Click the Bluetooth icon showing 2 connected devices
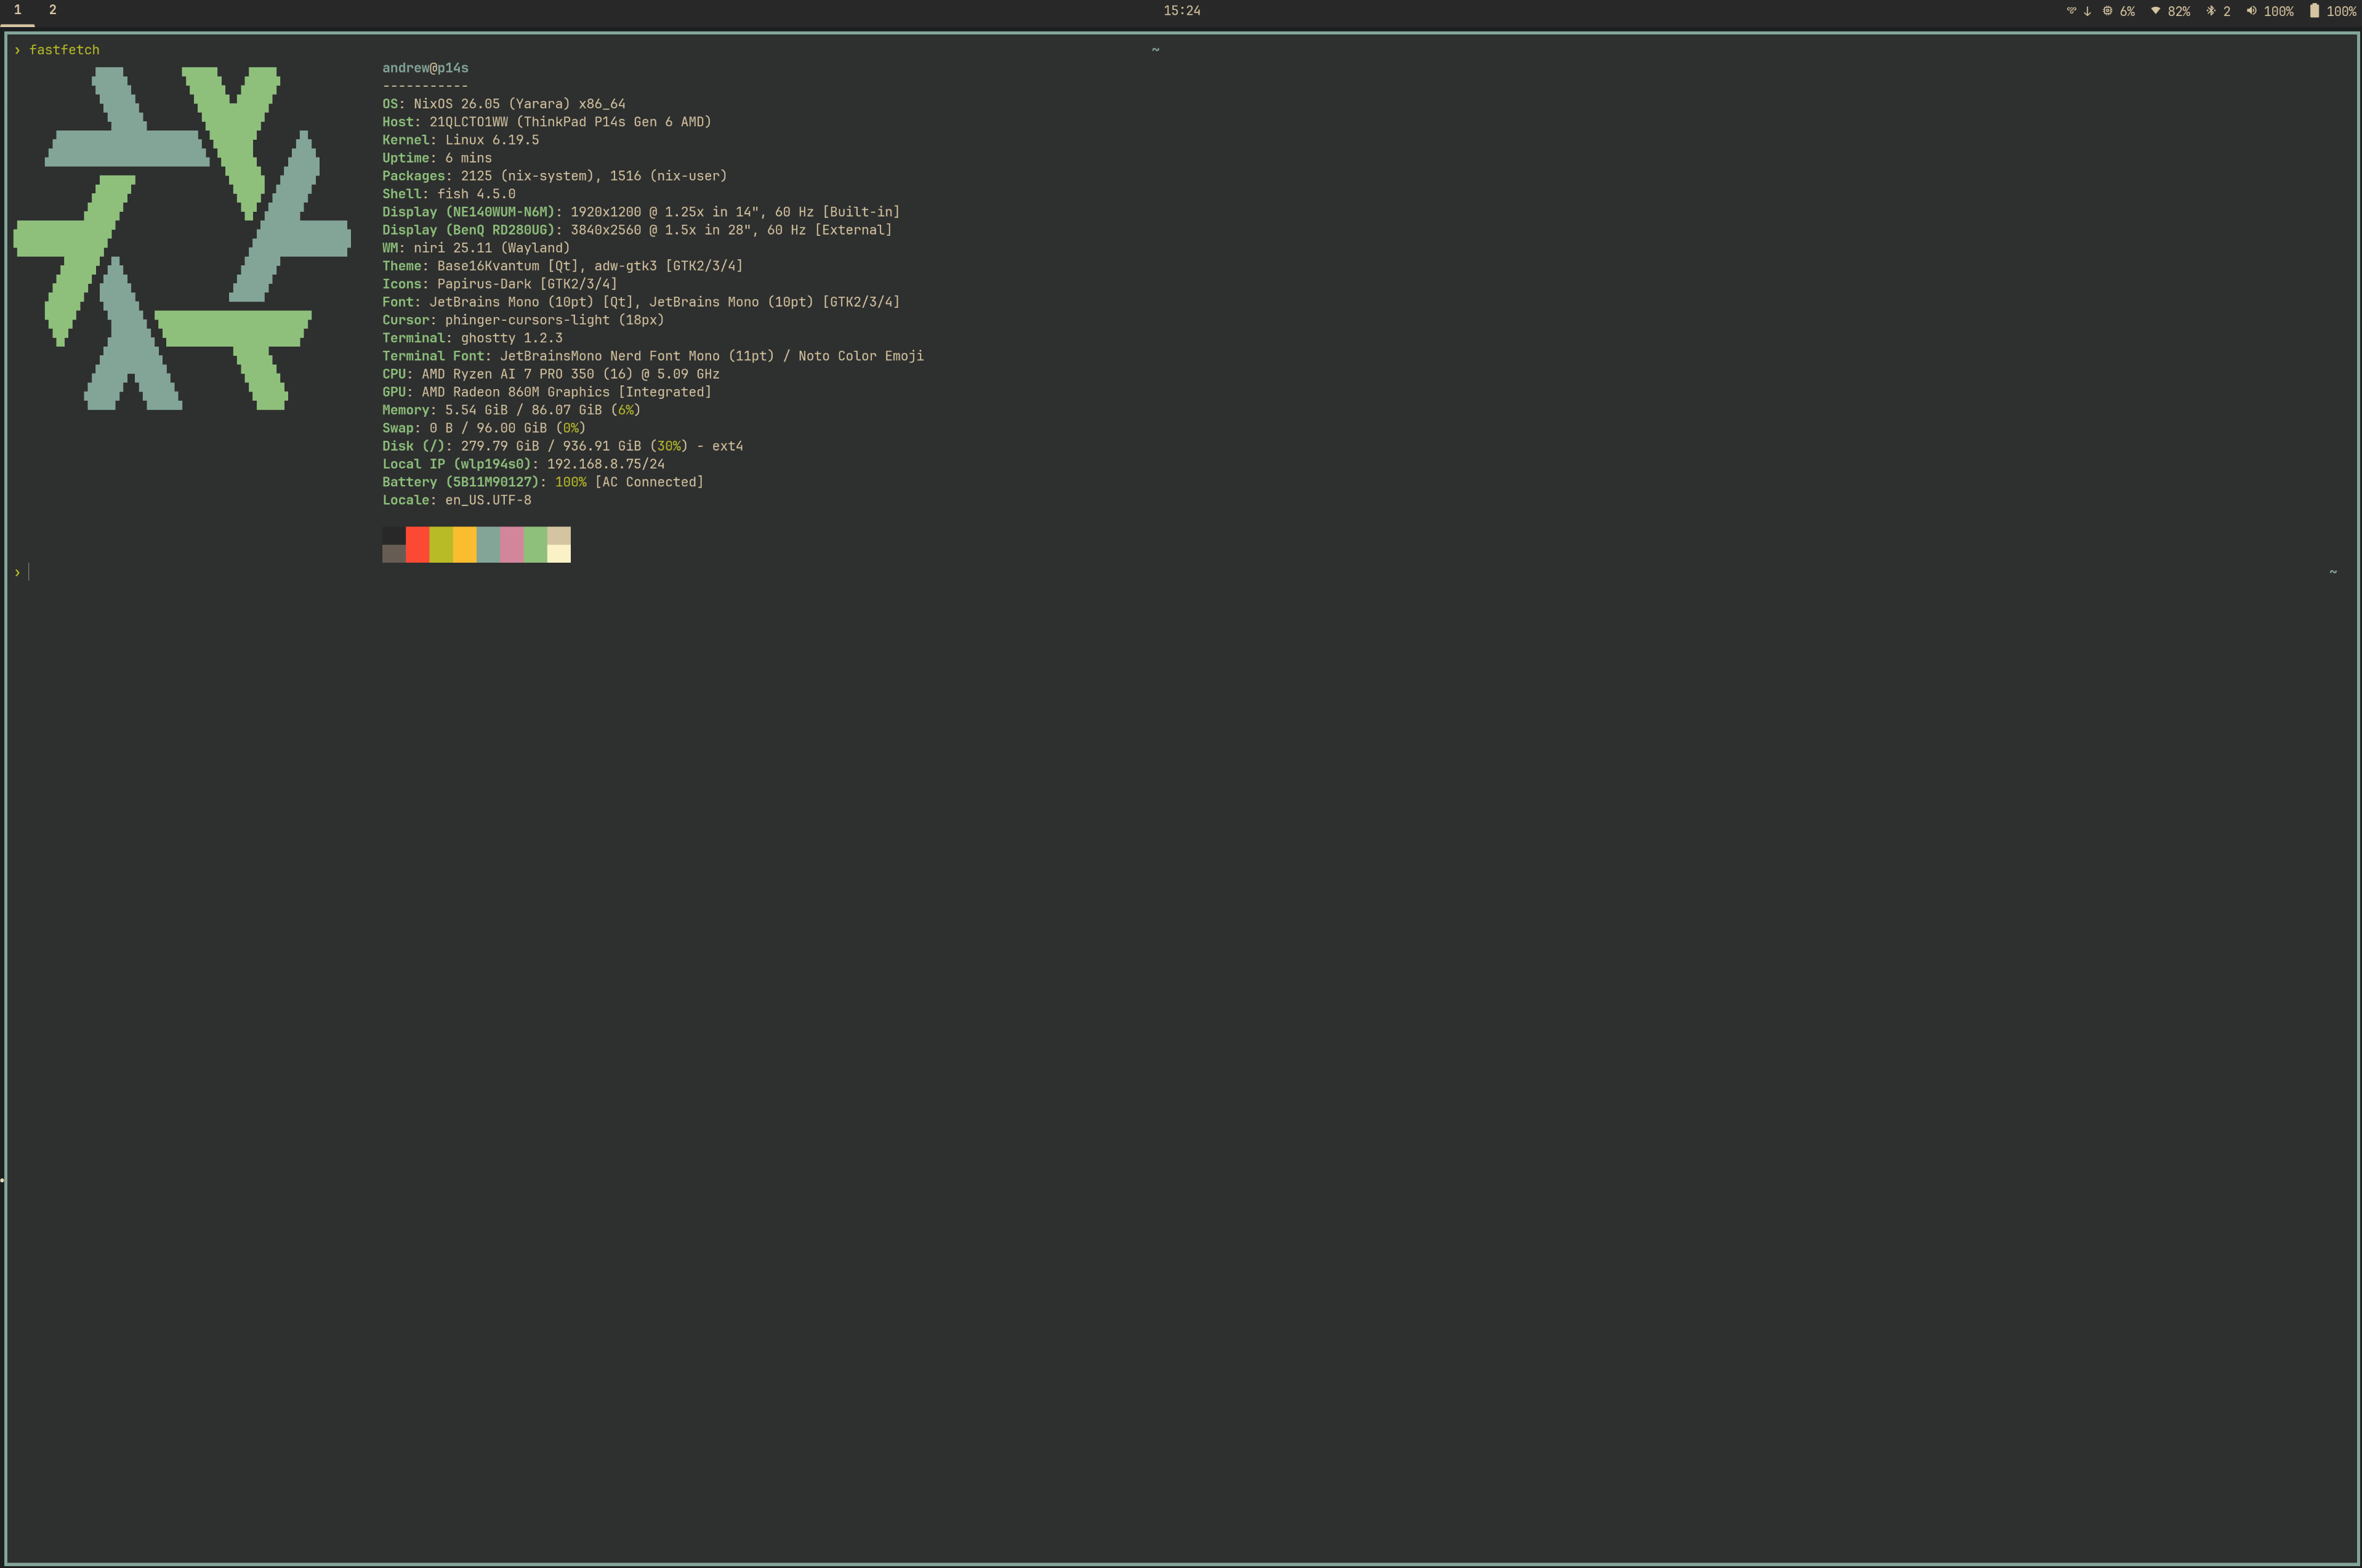Viewport: 2362px width, 1568px height. point(2211,11)
